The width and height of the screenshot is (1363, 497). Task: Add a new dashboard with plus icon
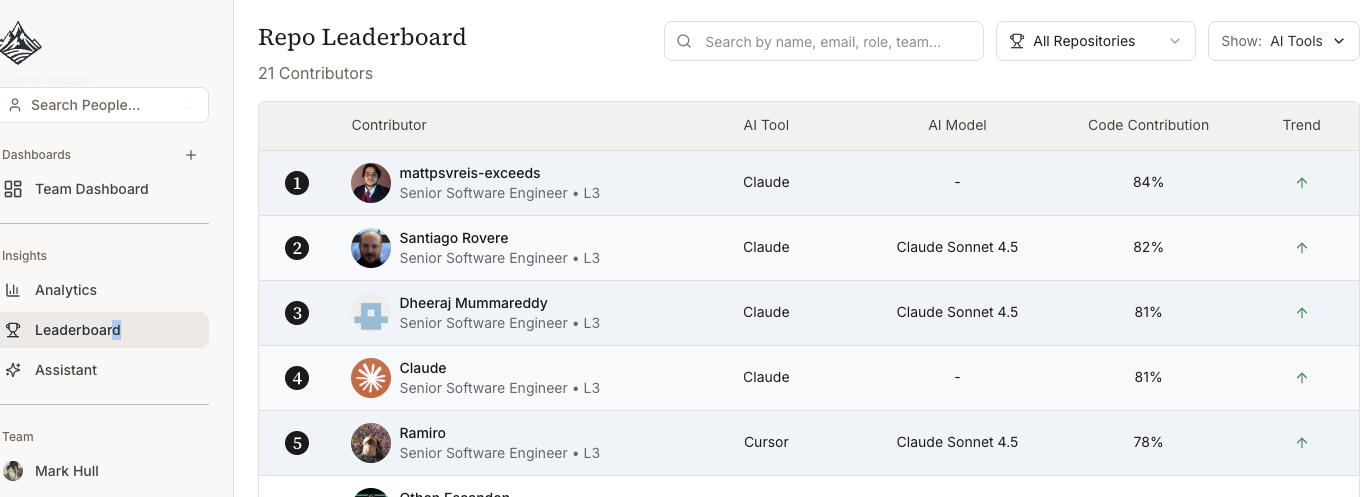[x=191, y=155]
